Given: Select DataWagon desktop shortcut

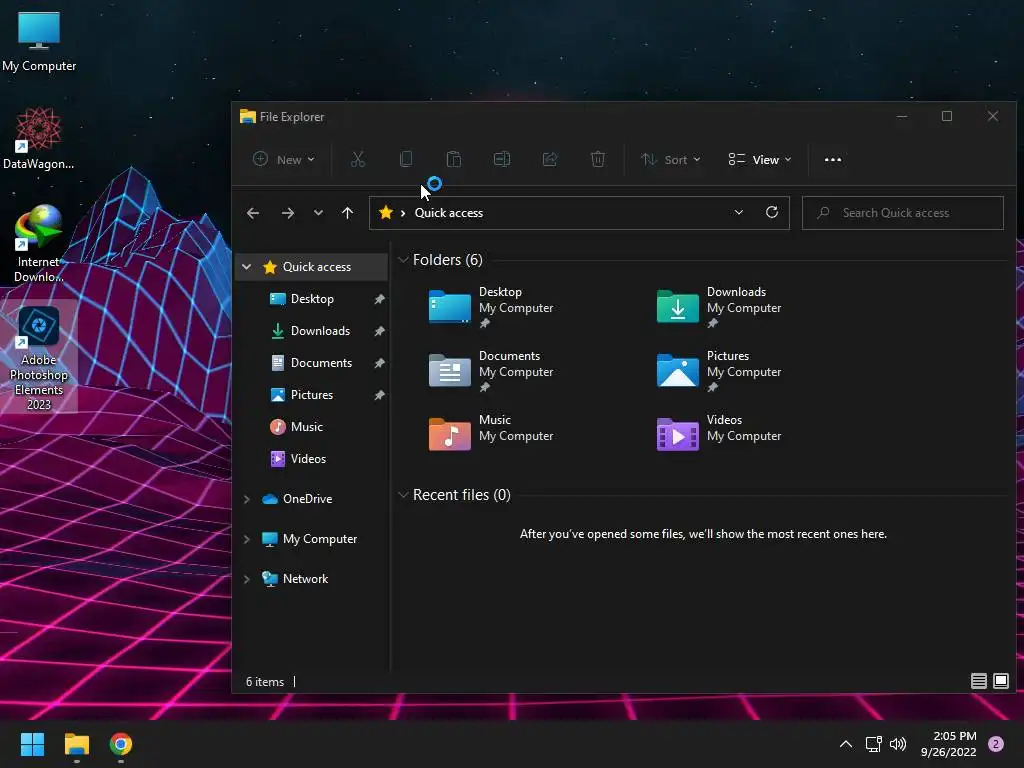Looking at the screenshot, I should [39, 138].
